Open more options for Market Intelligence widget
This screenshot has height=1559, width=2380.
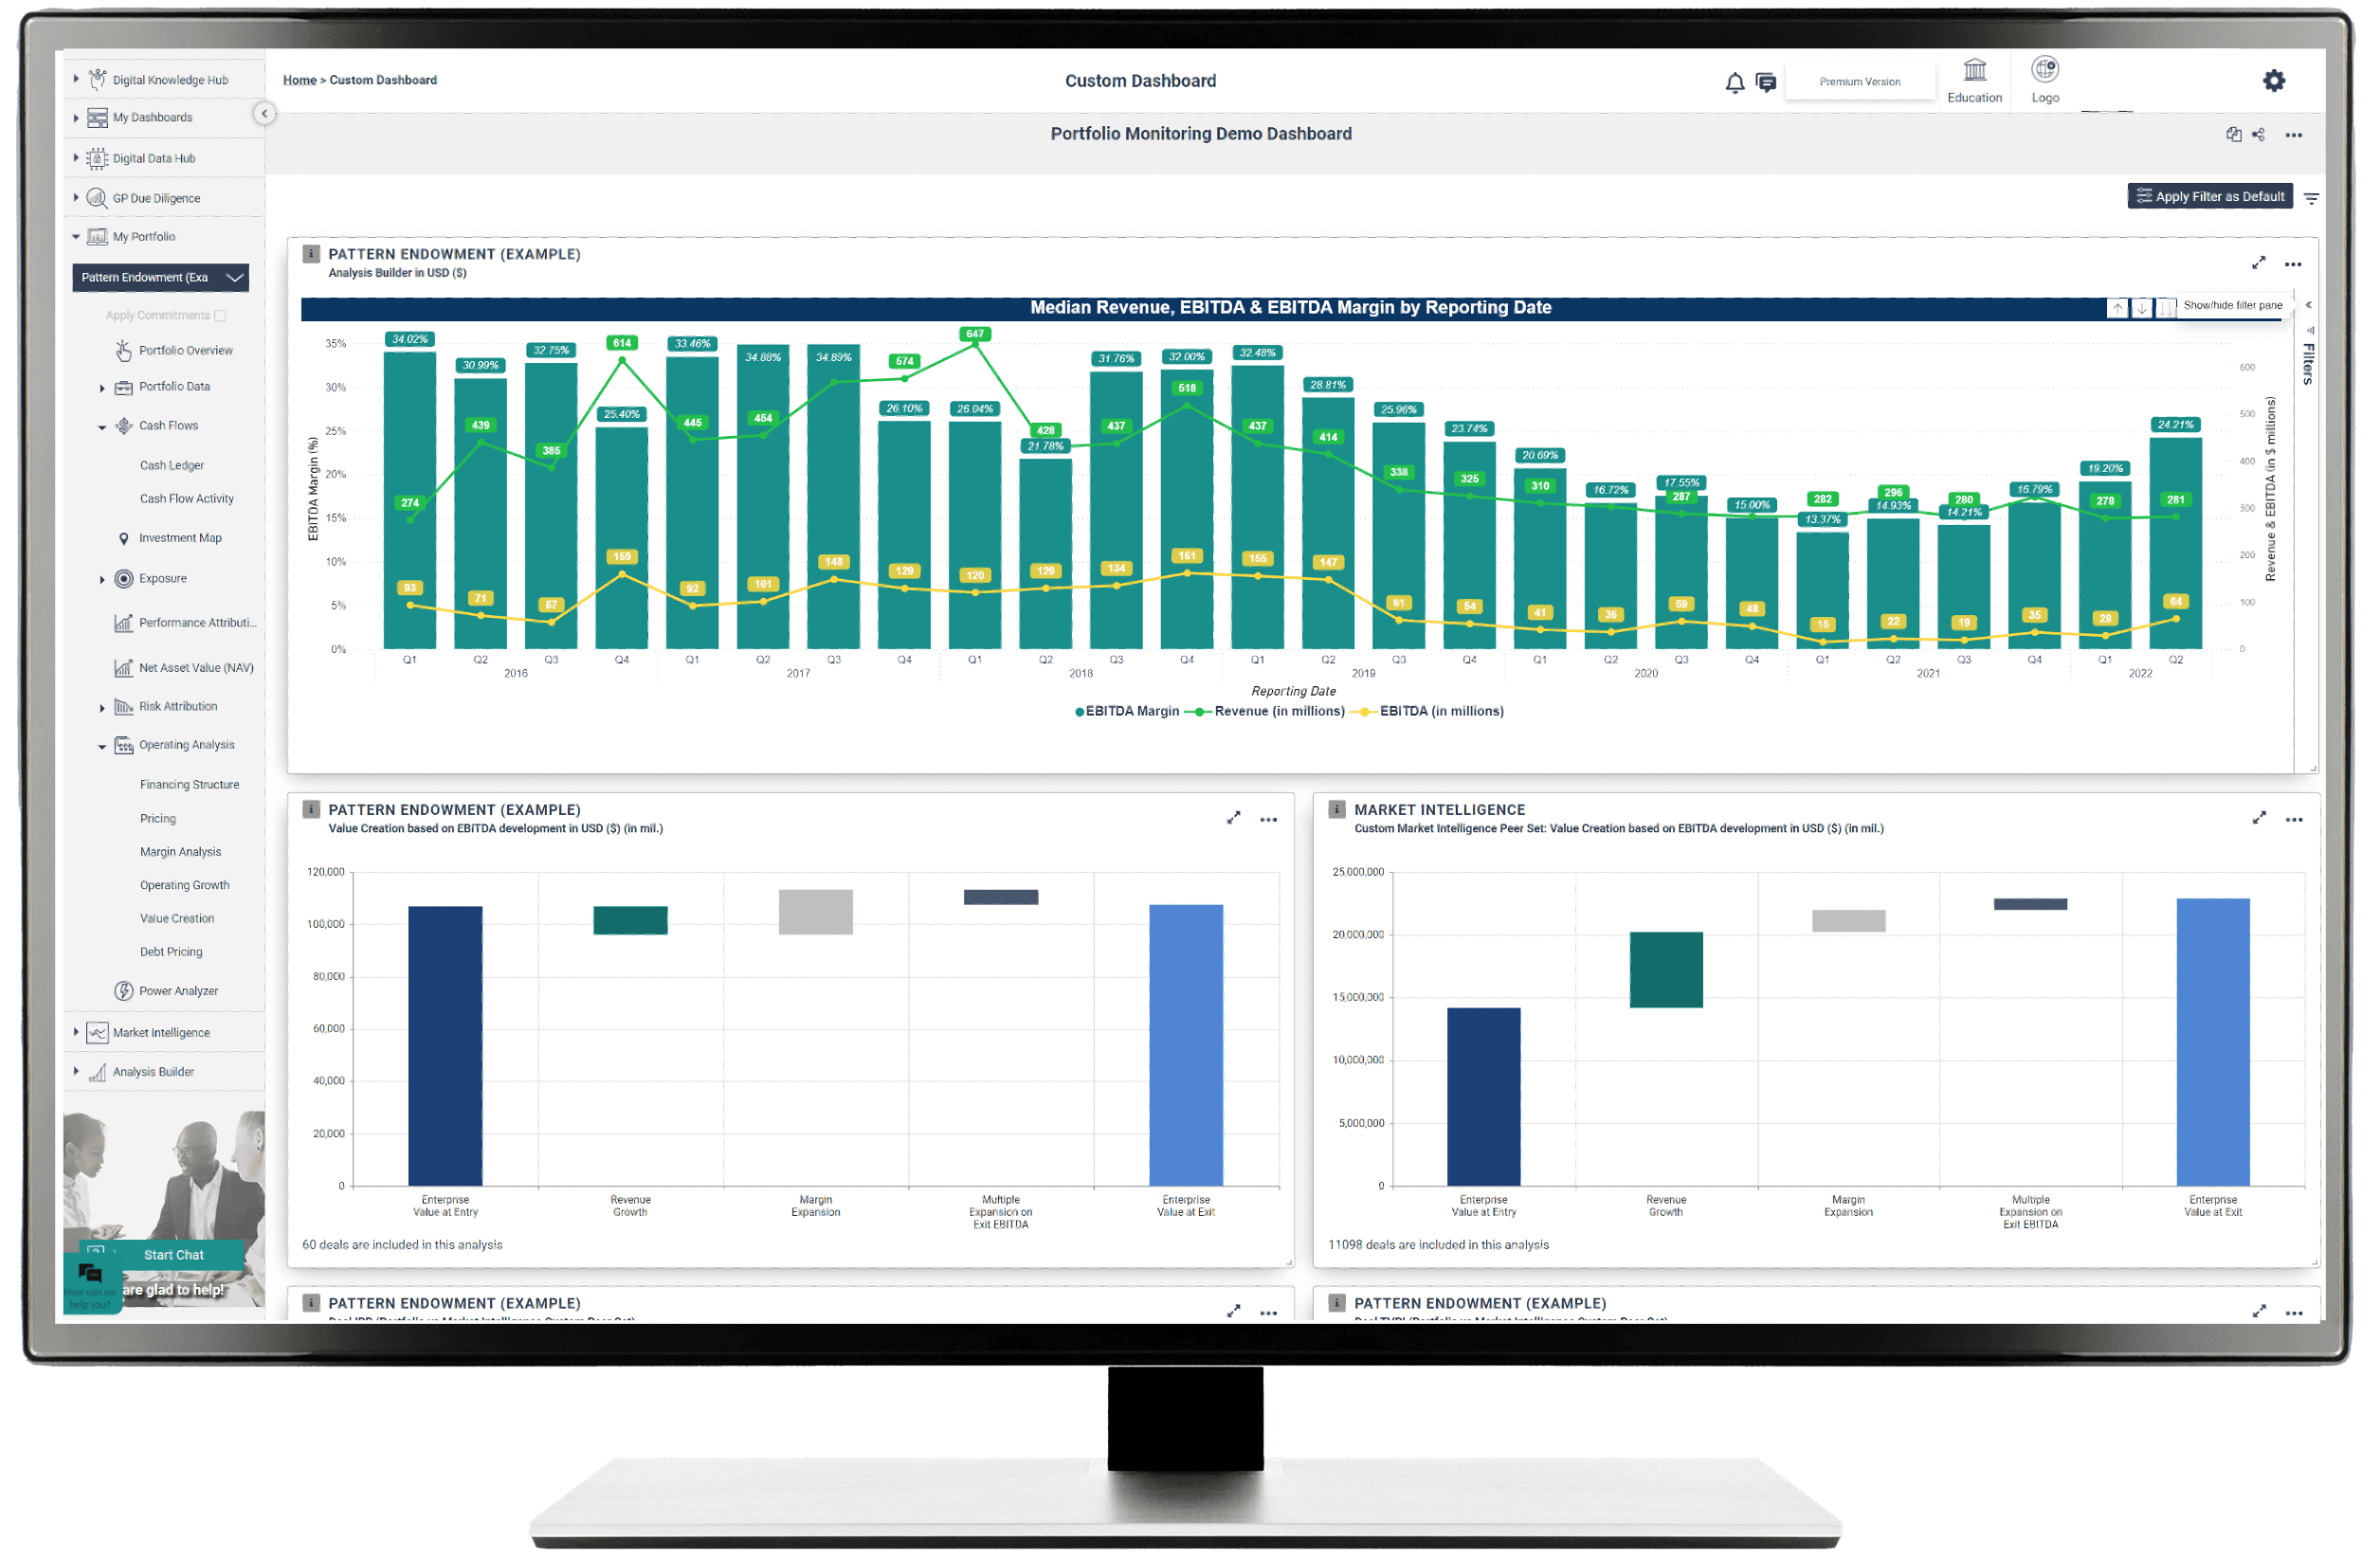click(x=2293, y=820)
